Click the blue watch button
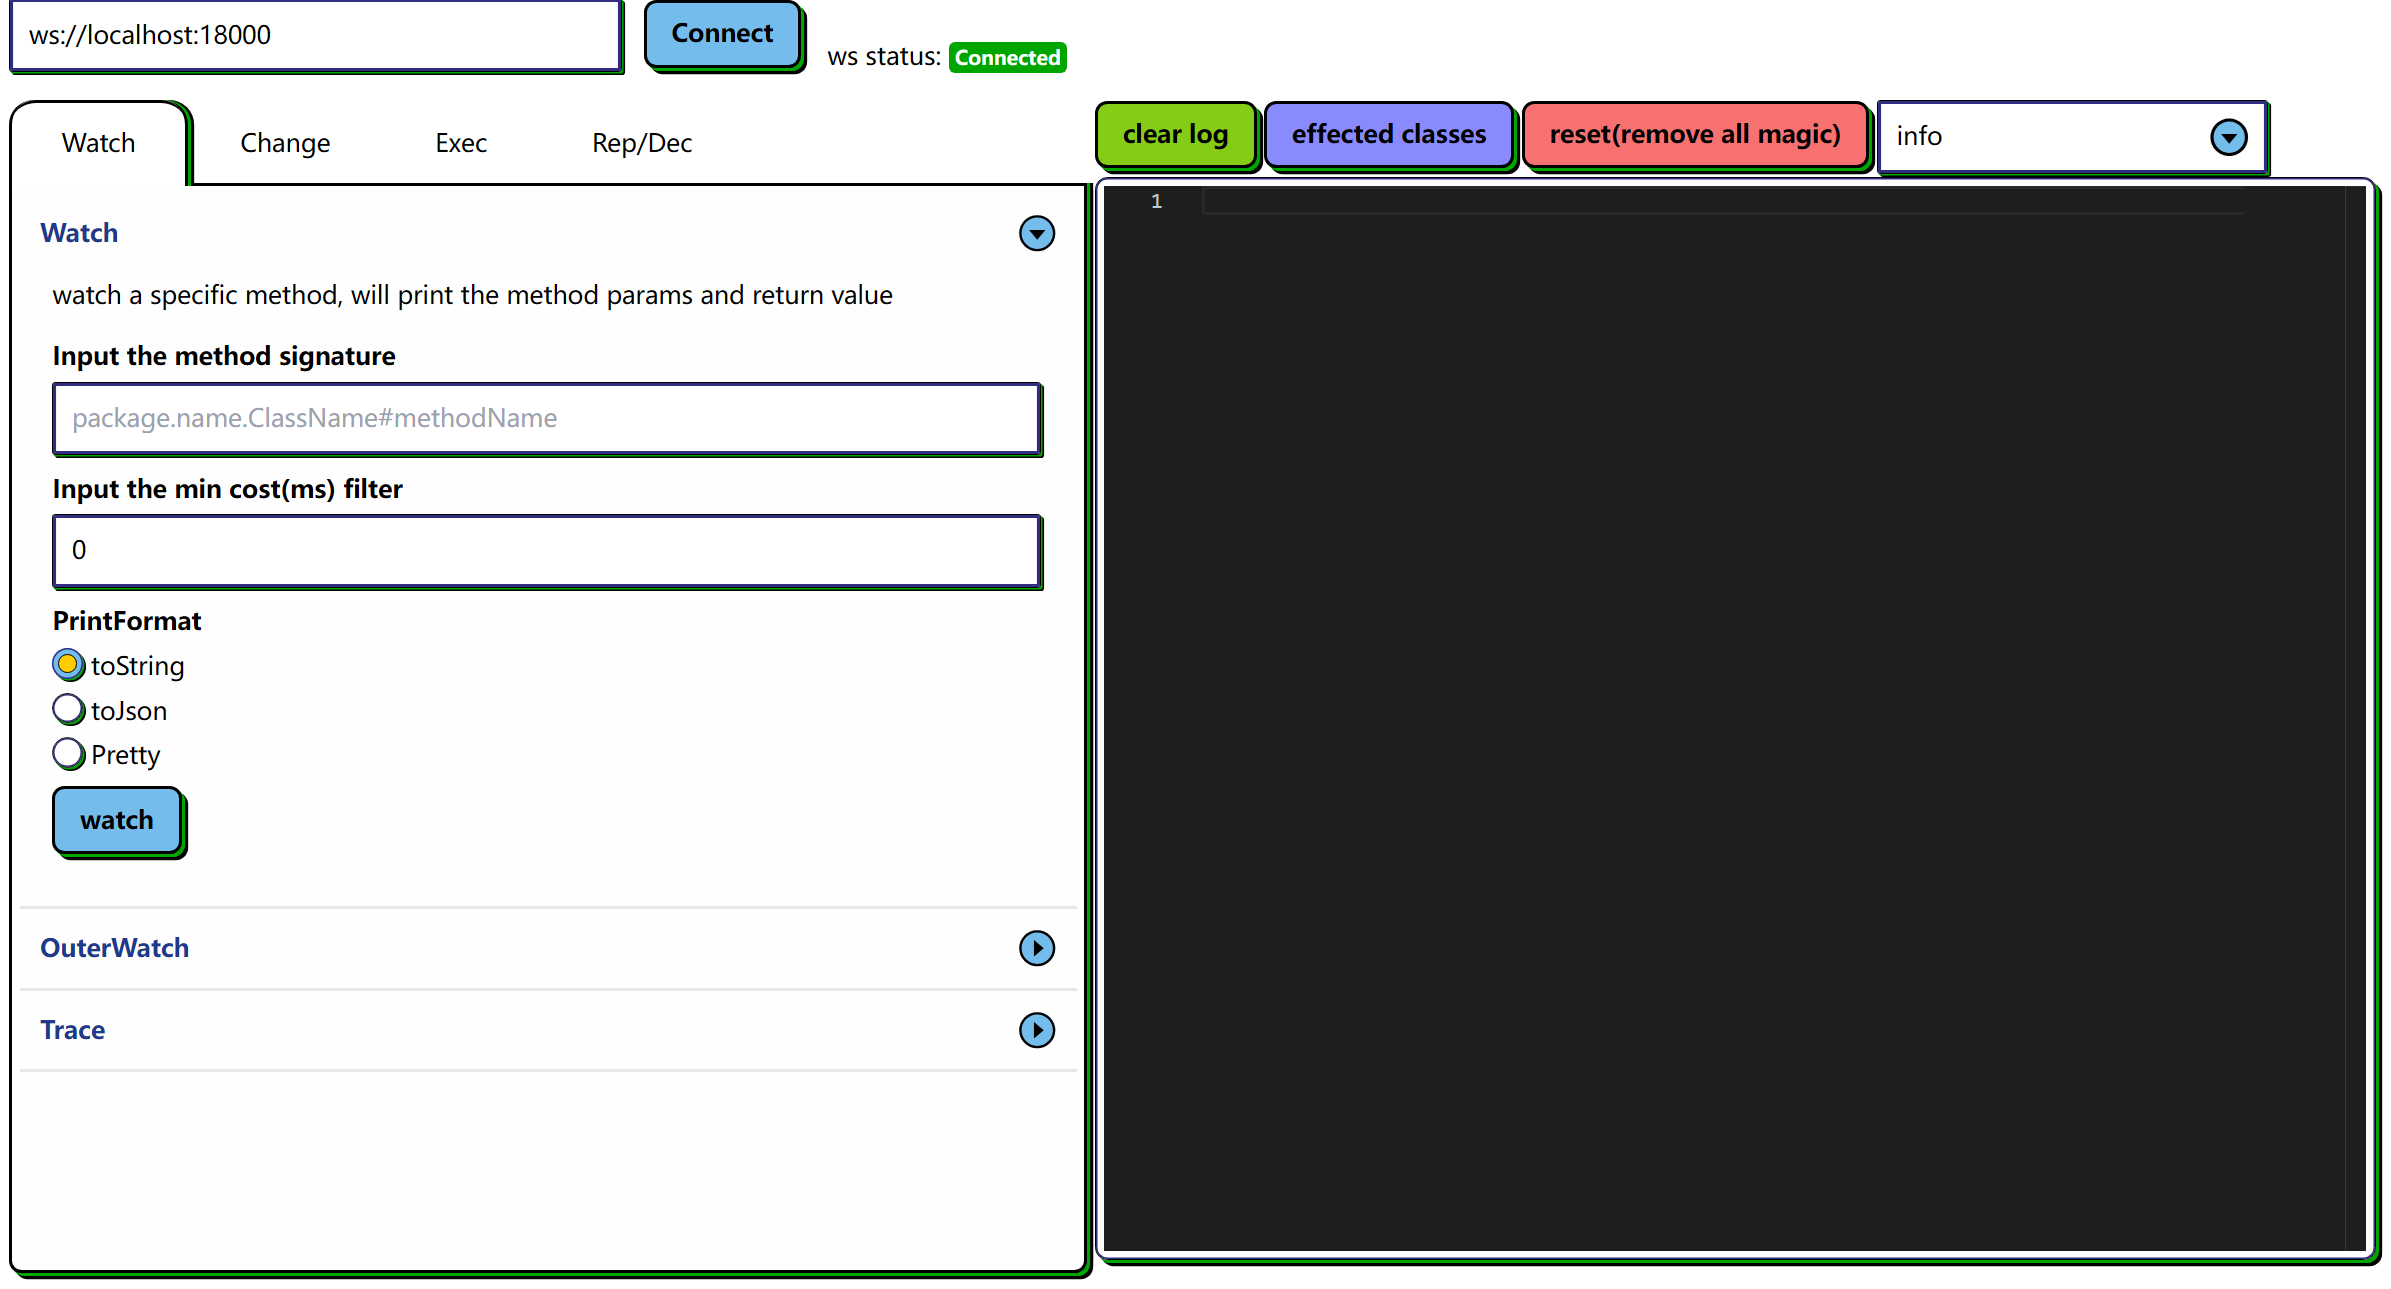The height and width of the screenshot is (1289, 2391). [117, 820]
